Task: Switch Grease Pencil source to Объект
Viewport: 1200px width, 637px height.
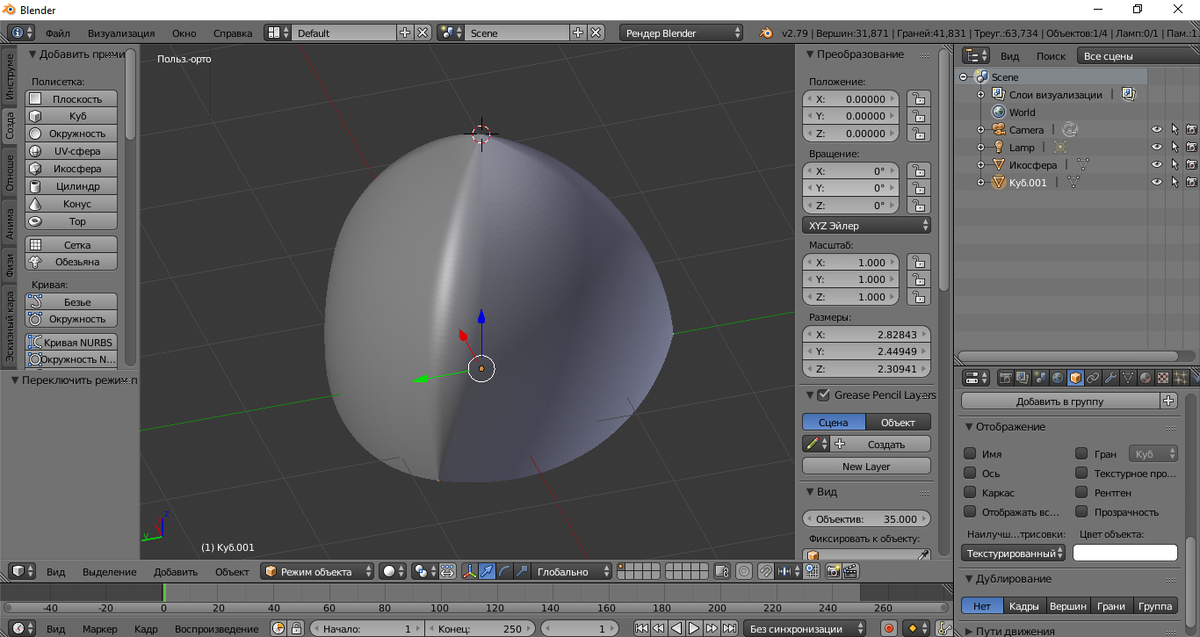Action: 898,422
